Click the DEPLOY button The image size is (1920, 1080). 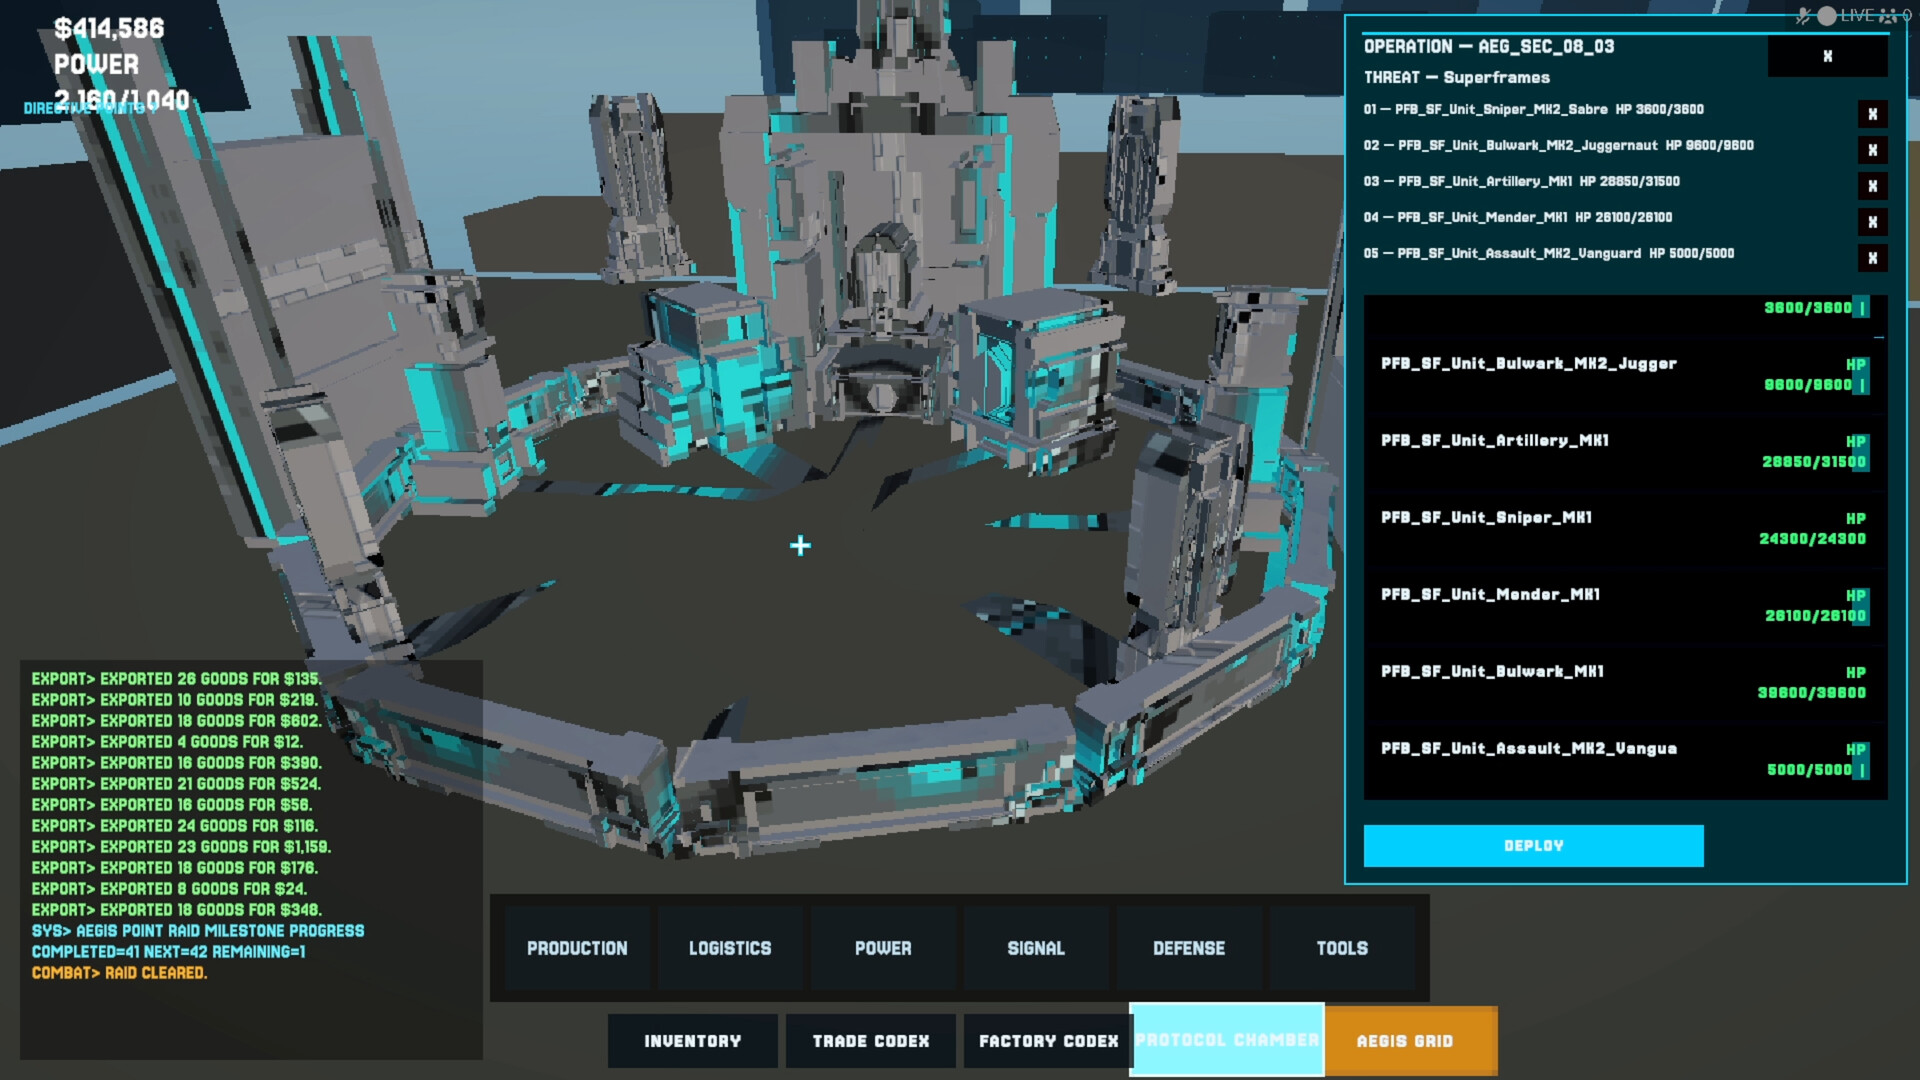coord(1533,846)
